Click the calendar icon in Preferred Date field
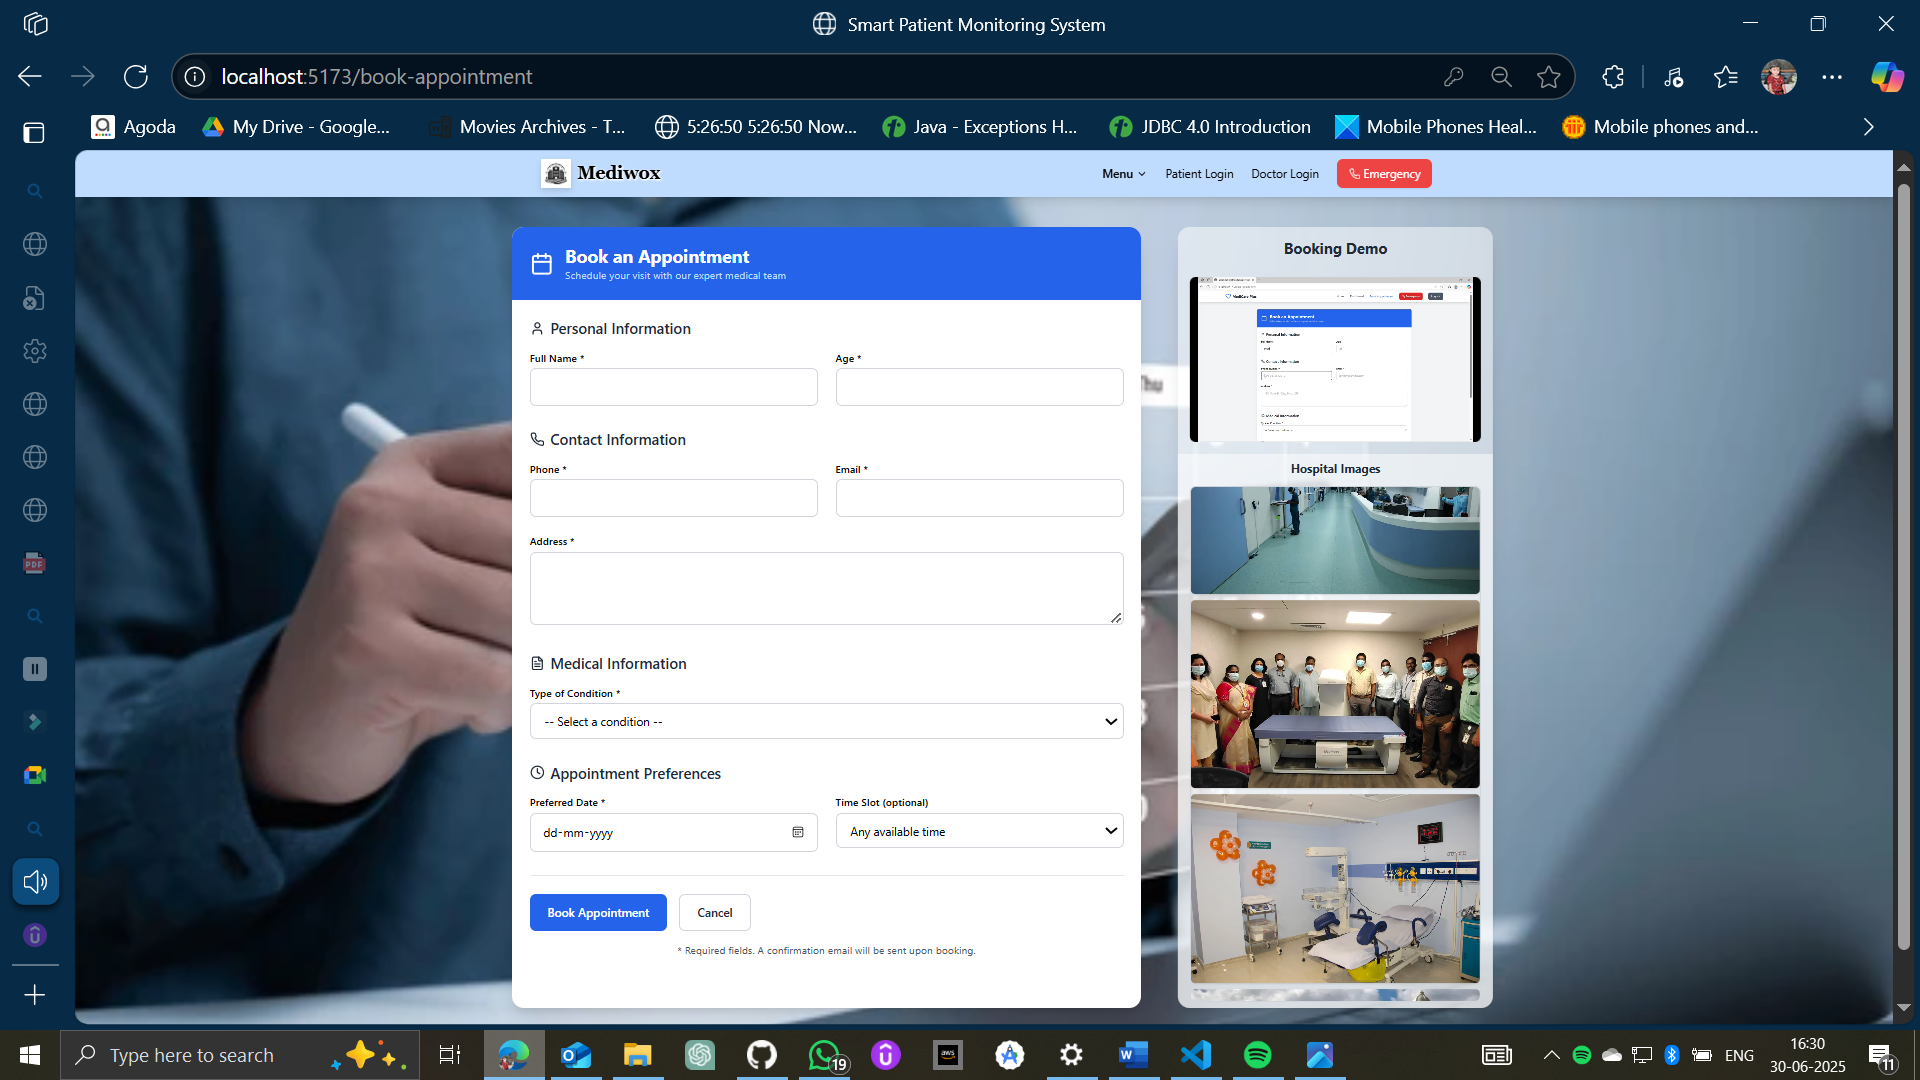This screenshot has width=1920, height=1080. click(x=798, y=832)
